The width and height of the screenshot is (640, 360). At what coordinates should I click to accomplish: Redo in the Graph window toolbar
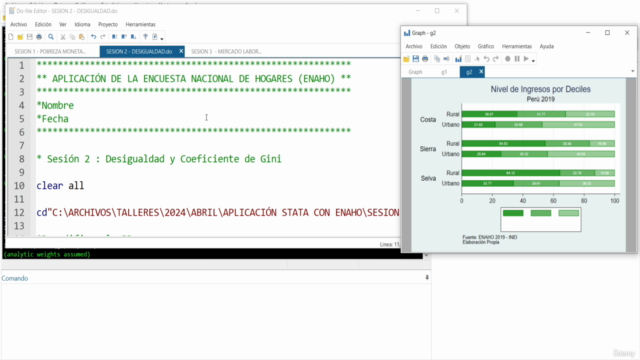tap(496, 59)
